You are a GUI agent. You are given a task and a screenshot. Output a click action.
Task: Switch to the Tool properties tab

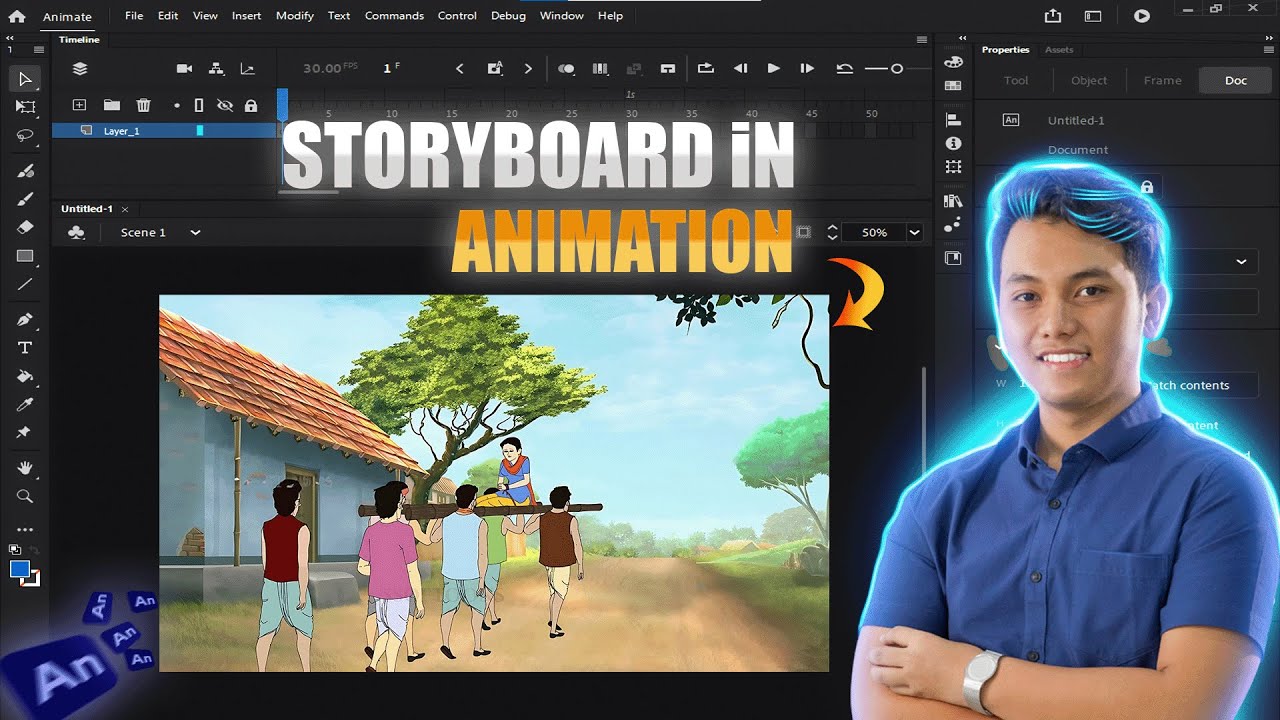click(x=1016, y=81)
